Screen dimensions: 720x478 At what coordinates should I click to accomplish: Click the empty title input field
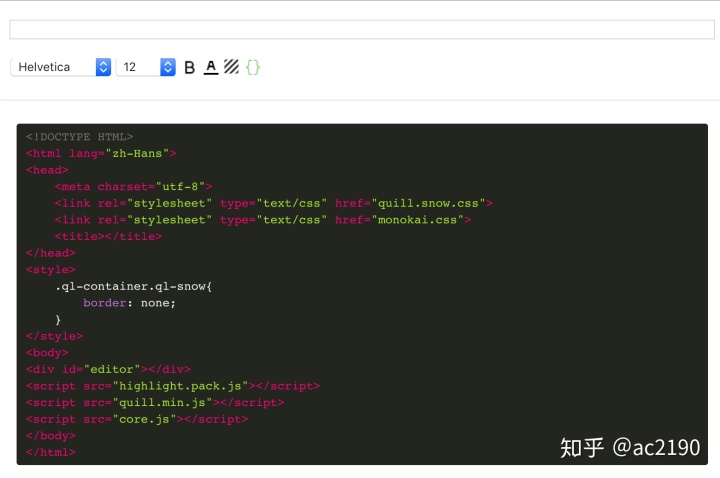(x=362, y=29)
